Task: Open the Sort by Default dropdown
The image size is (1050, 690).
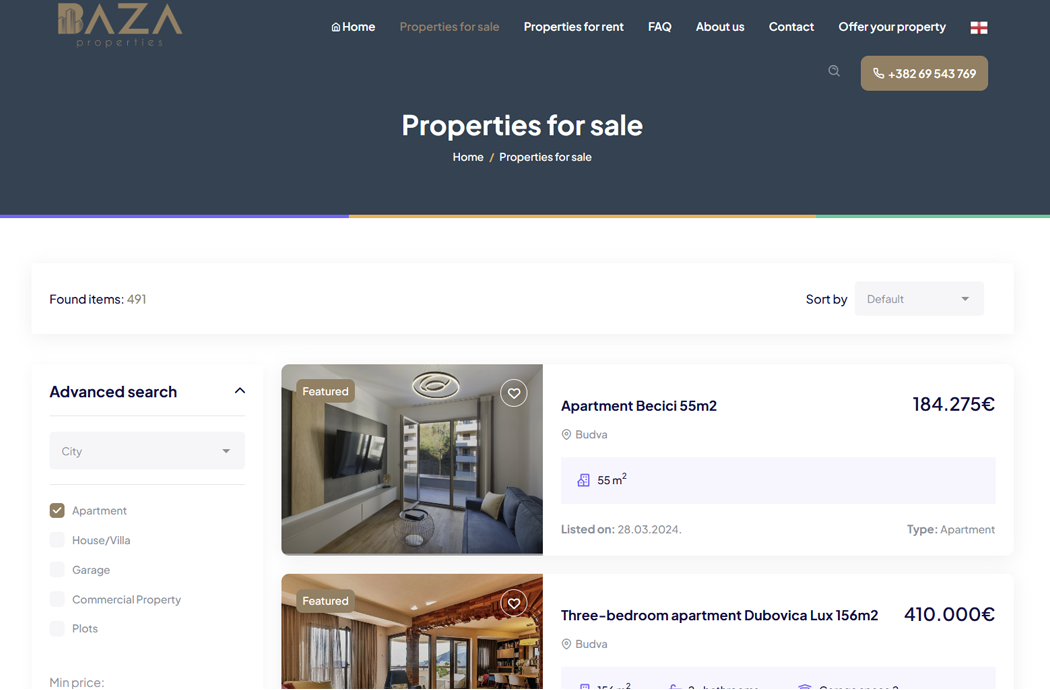Action: 919,299
